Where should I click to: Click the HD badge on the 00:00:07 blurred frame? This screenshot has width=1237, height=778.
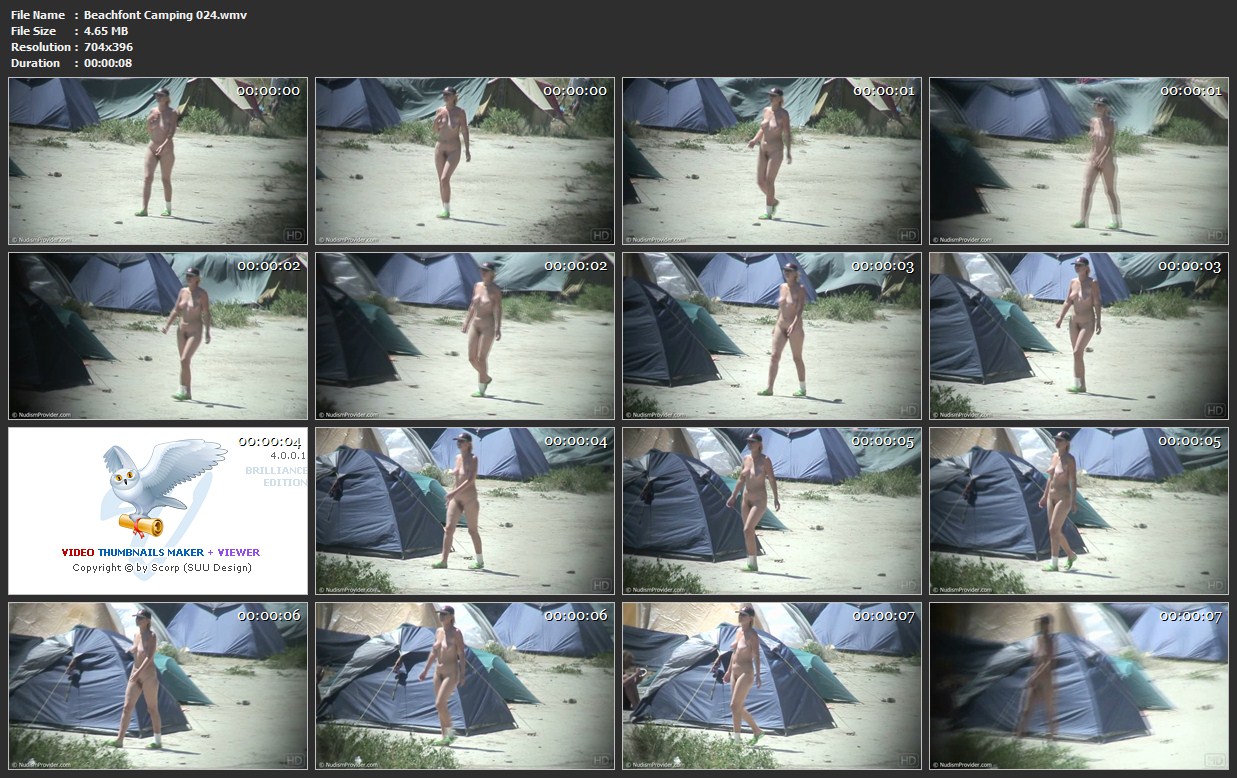[x=1215, y=759]
